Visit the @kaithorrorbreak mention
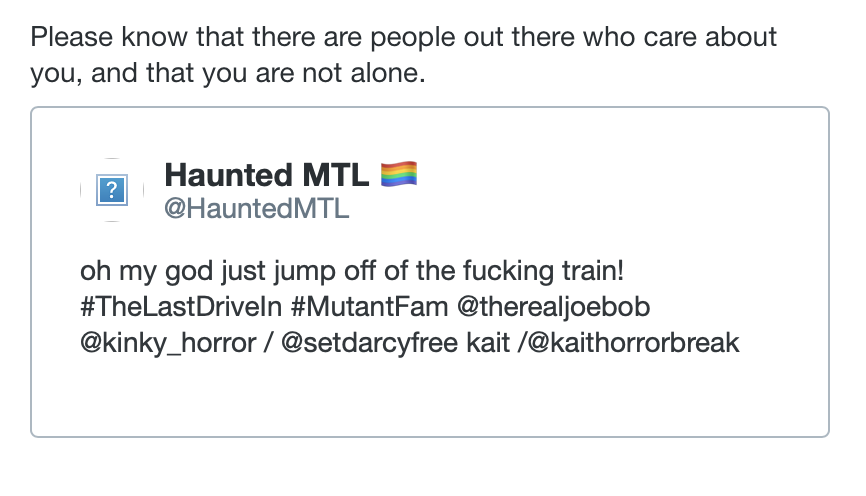The height and width of the screenshot is (496, 866). (633, 342)
